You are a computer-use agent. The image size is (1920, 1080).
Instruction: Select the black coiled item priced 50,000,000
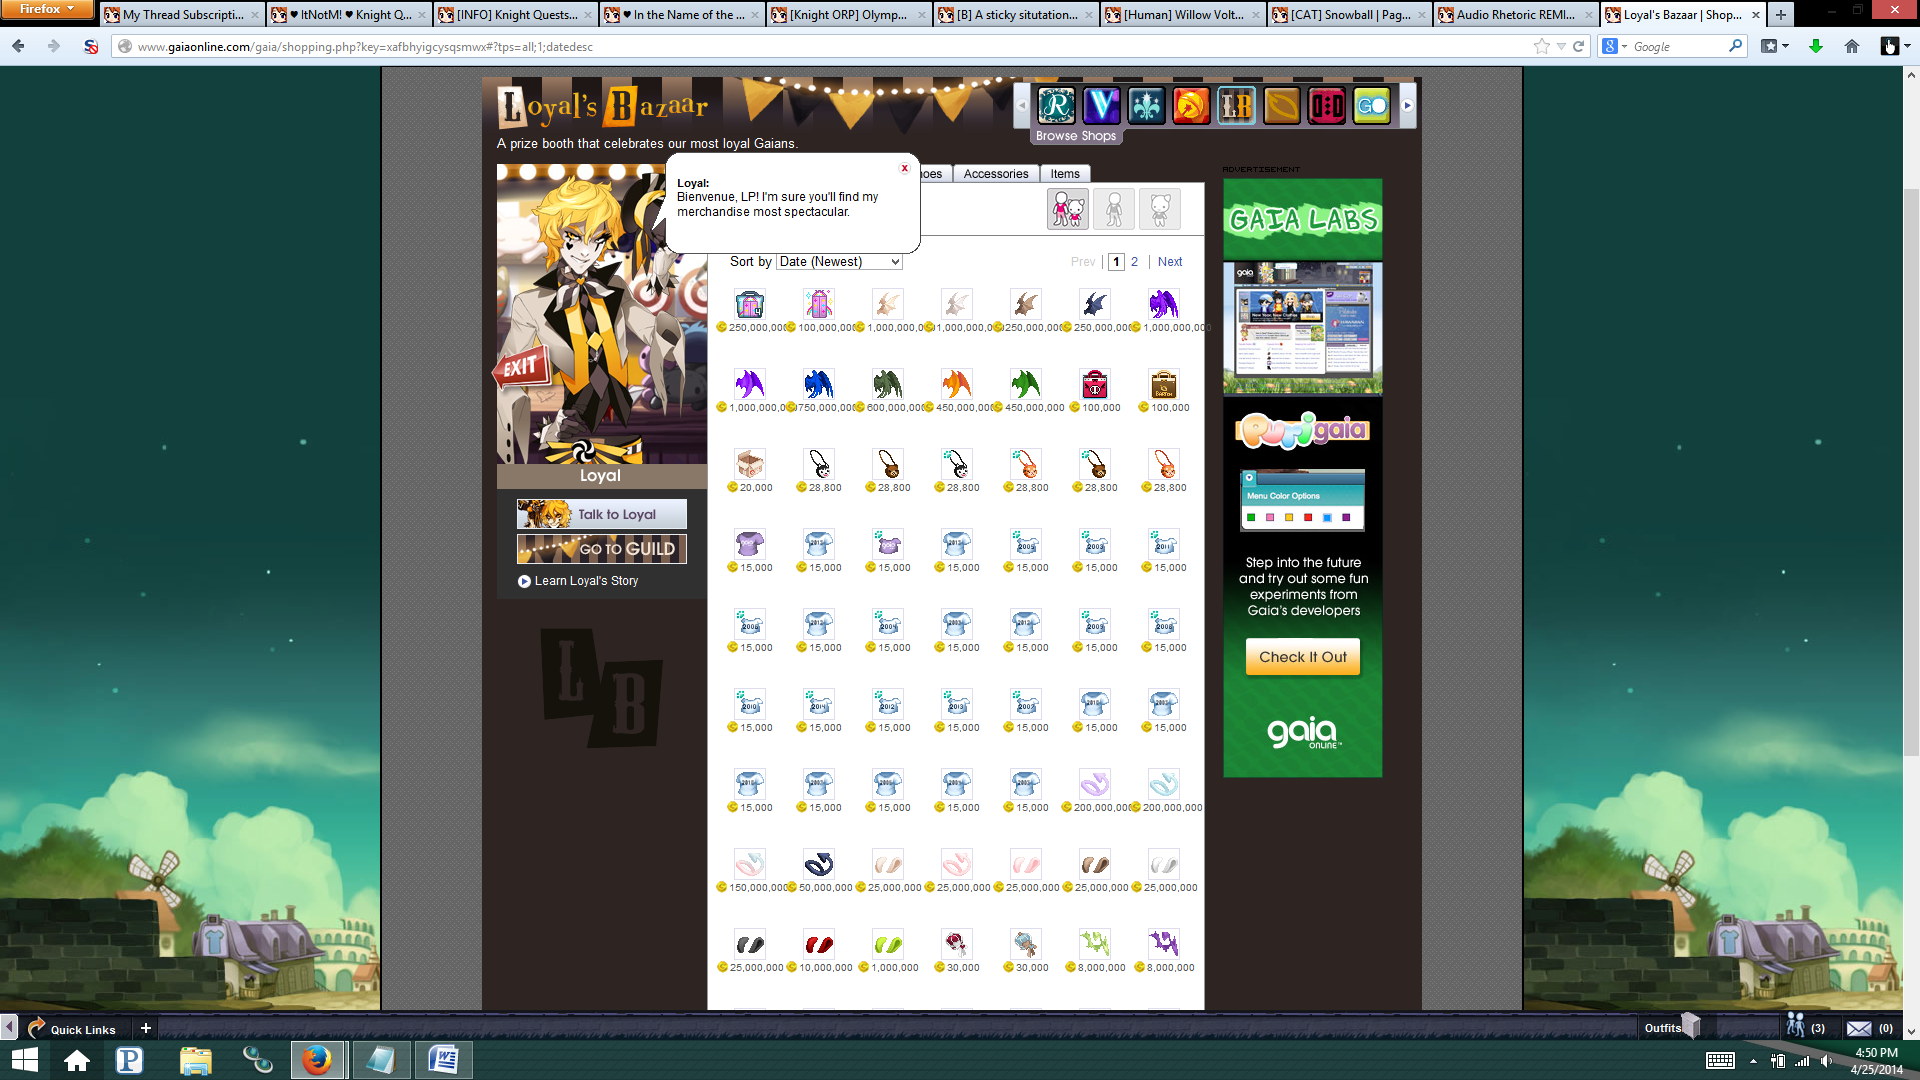(x=819, y=863)
